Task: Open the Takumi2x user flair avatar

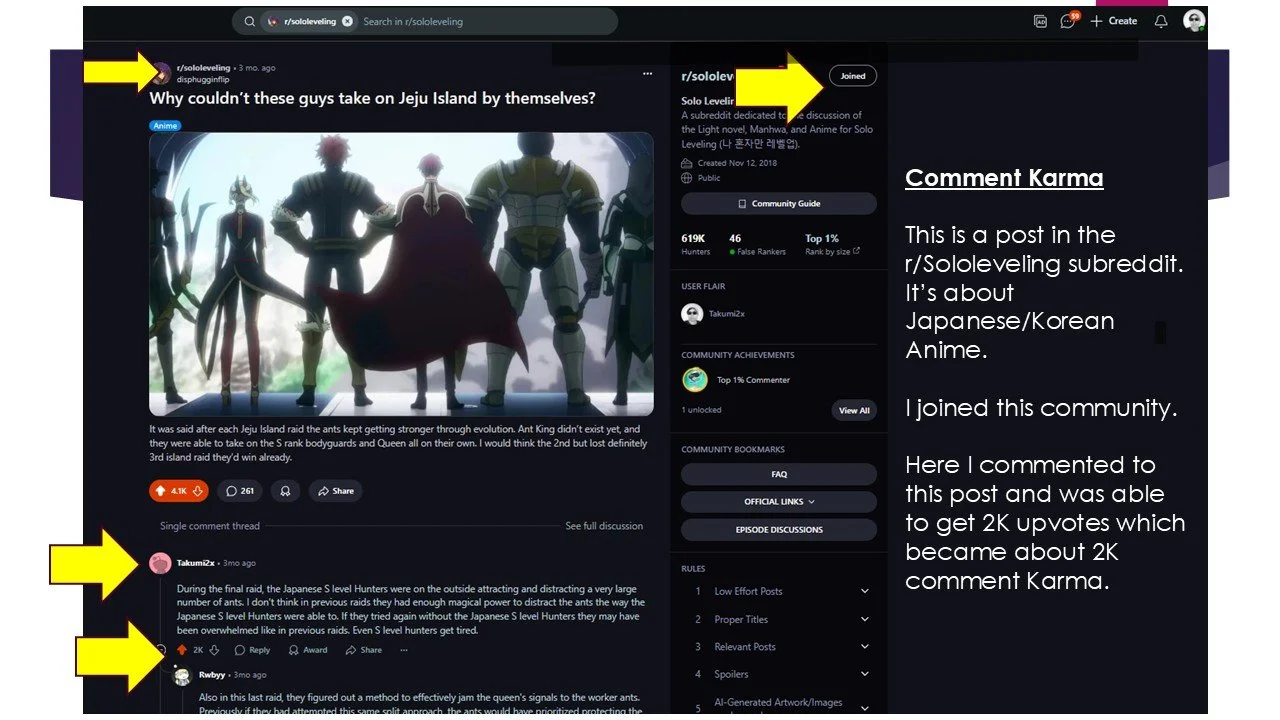Action: coord(692,313)
